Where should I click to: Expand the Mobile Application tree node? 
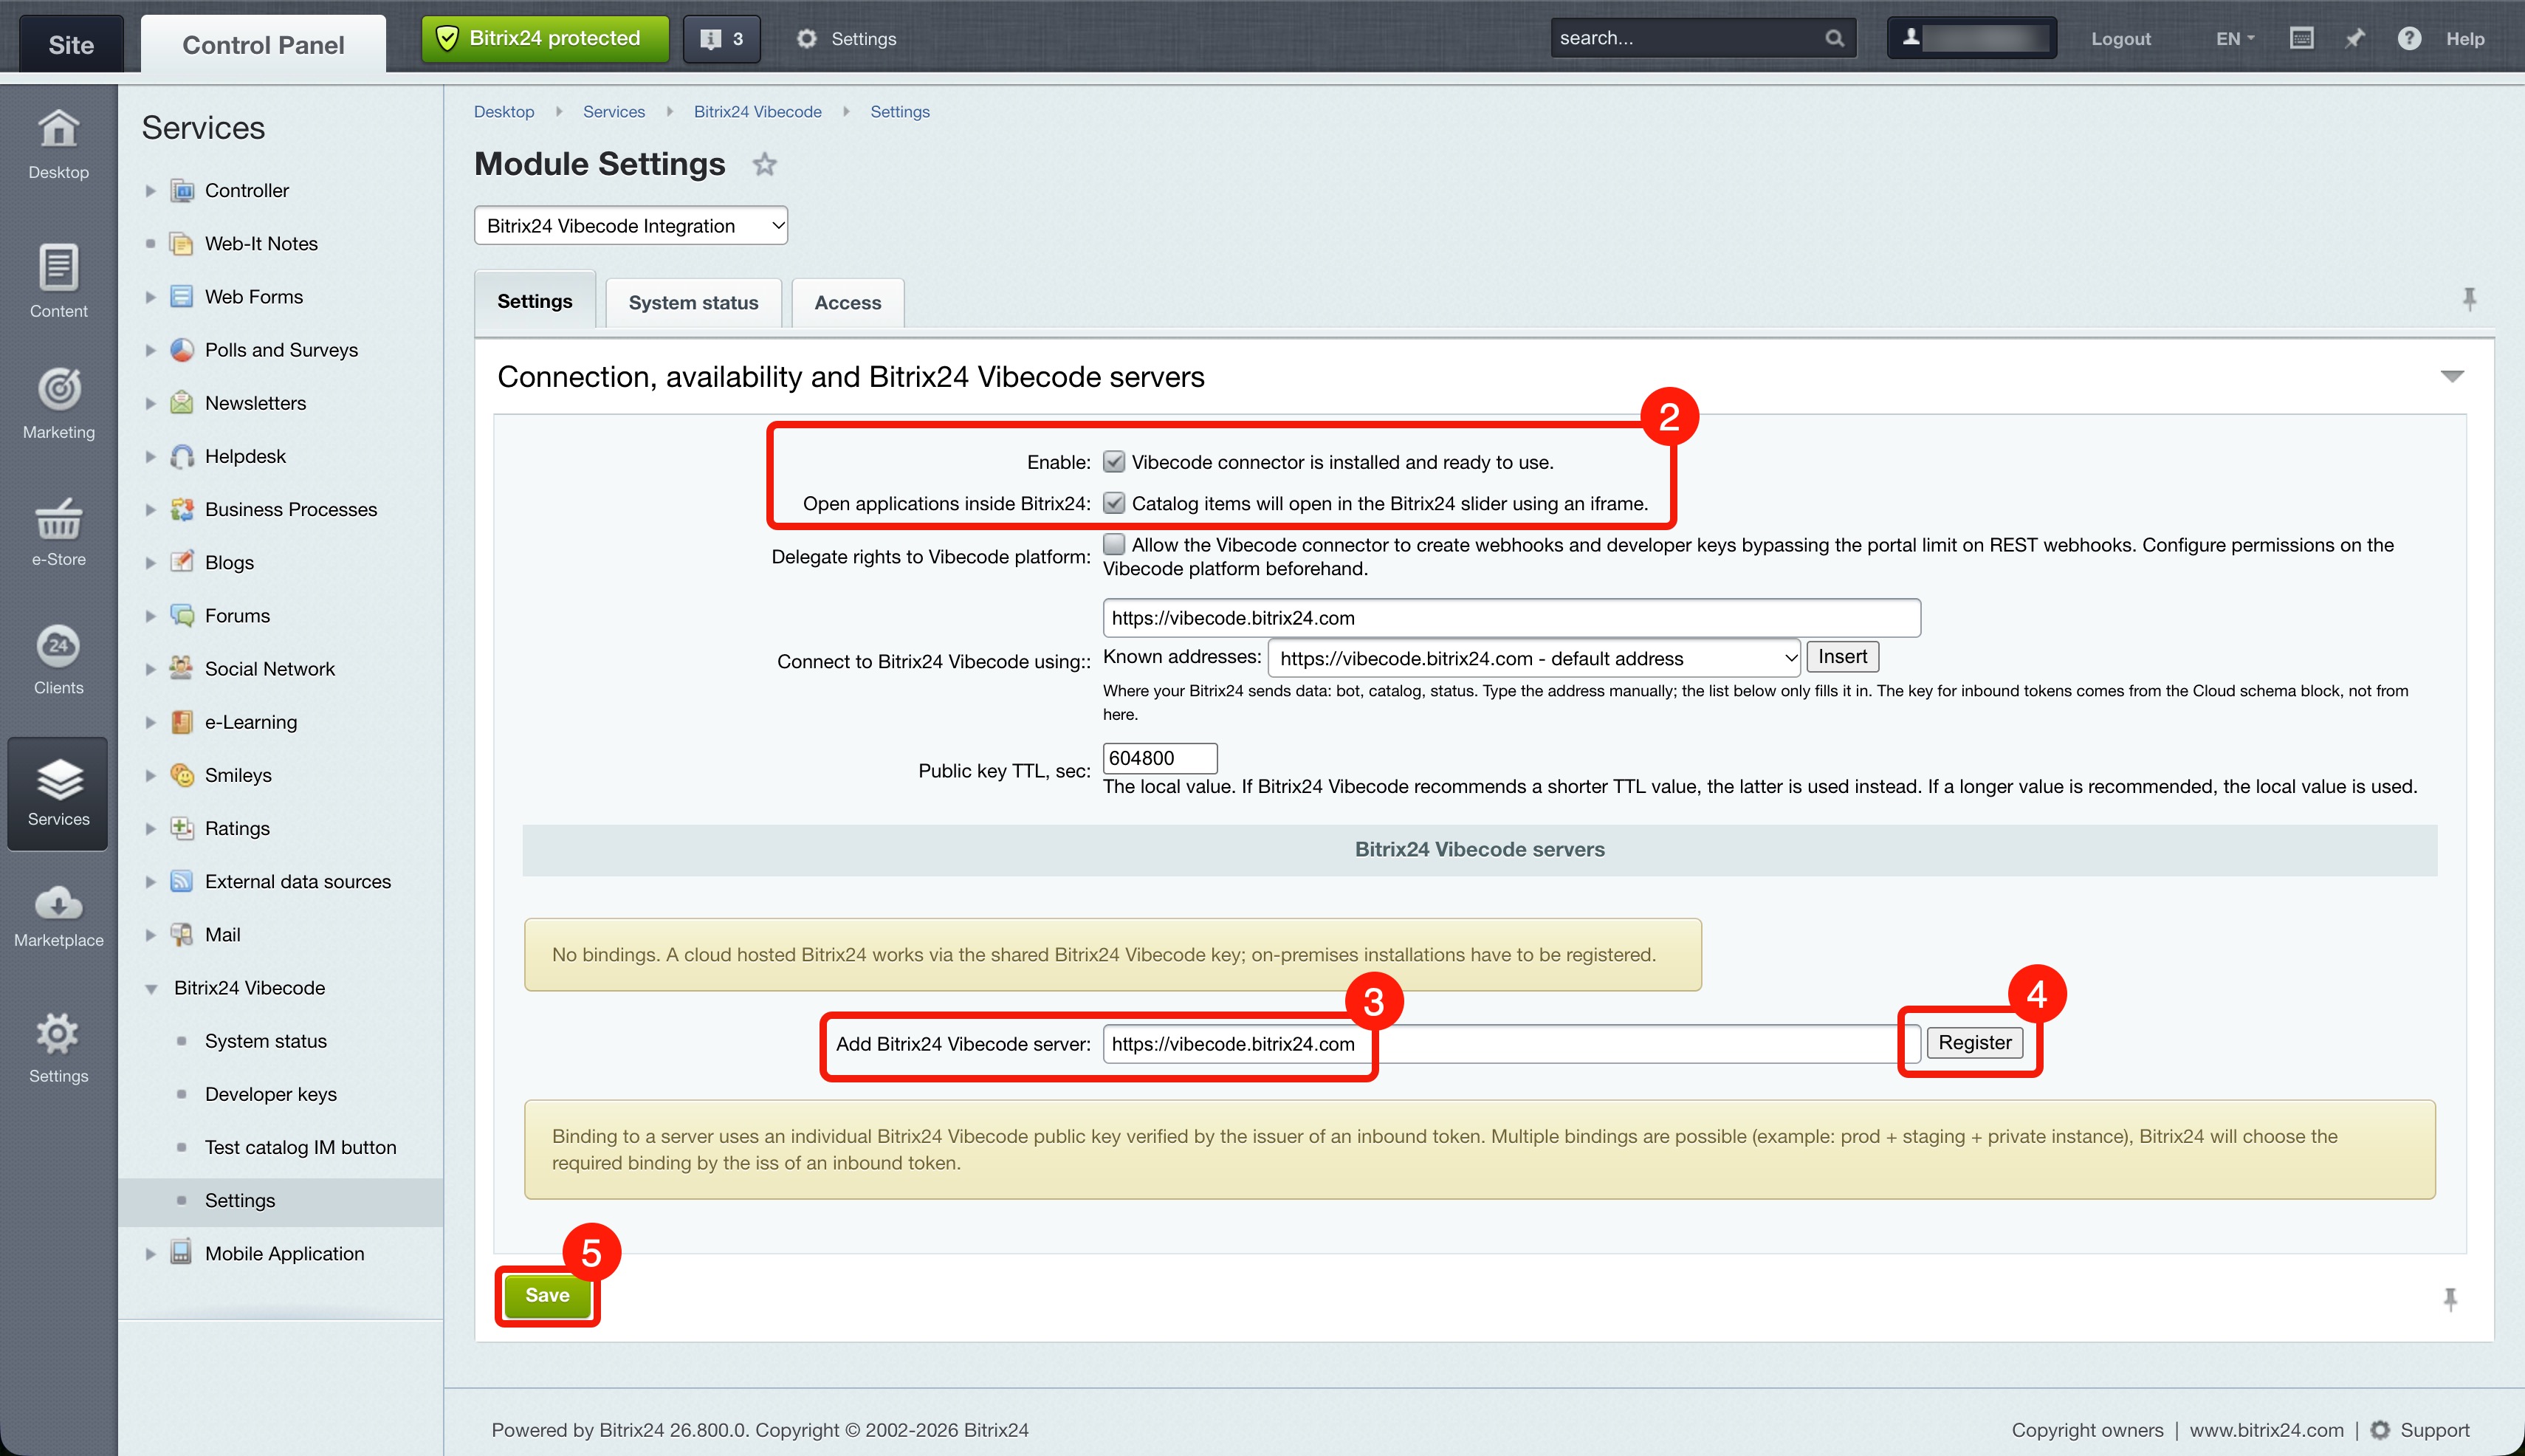tap(150, 1254)
